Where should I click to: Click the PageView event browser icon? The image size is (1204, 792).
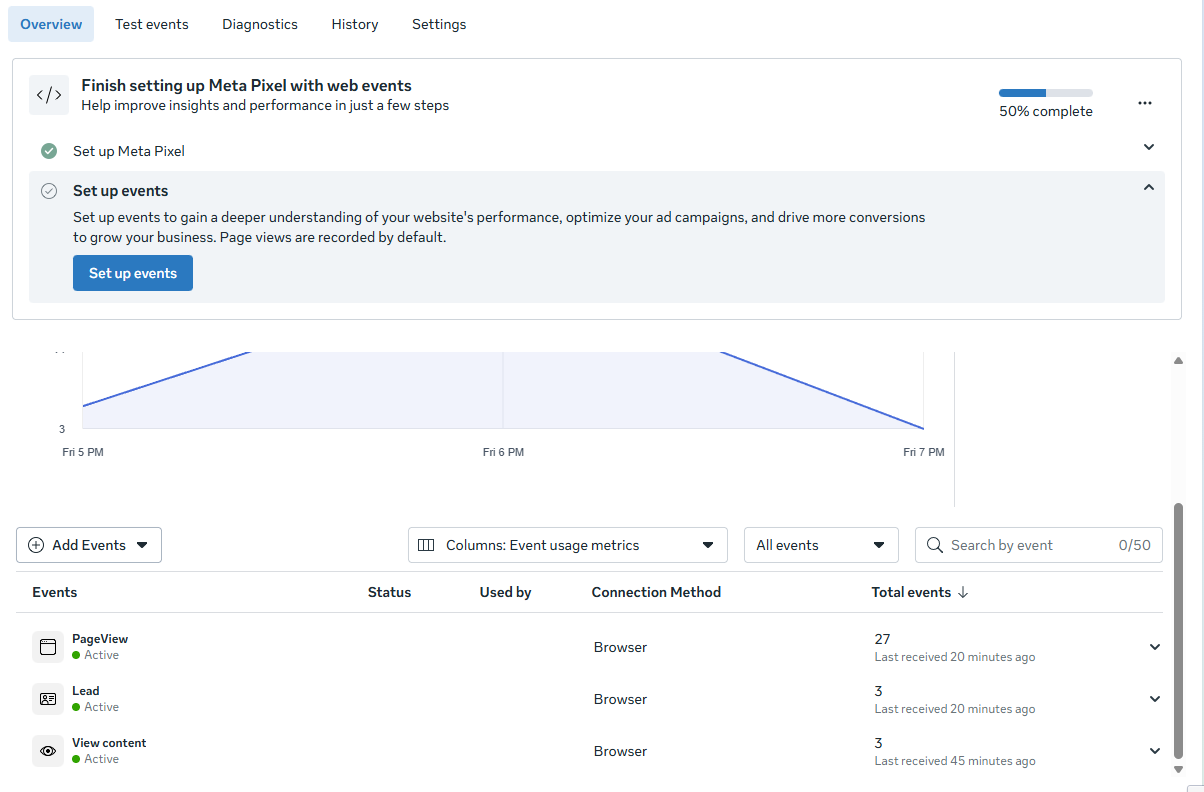(48, 647)
